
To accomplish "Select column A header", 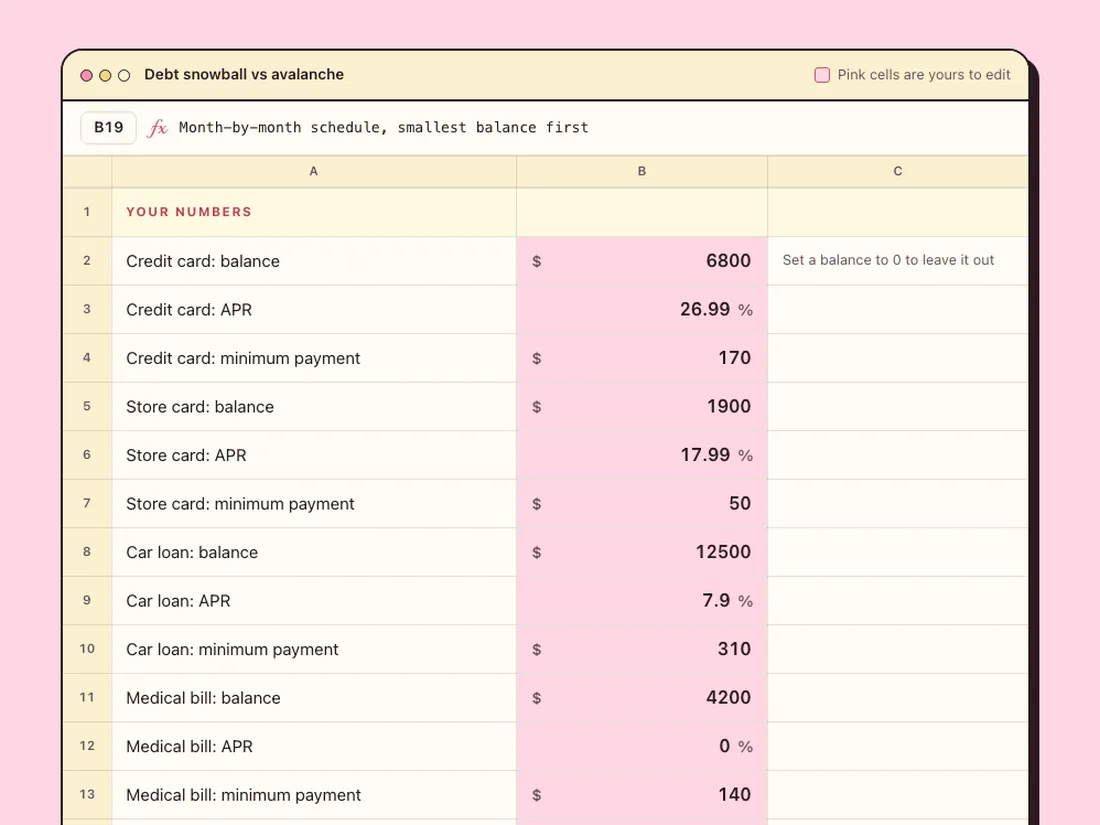I will (314, 171).
